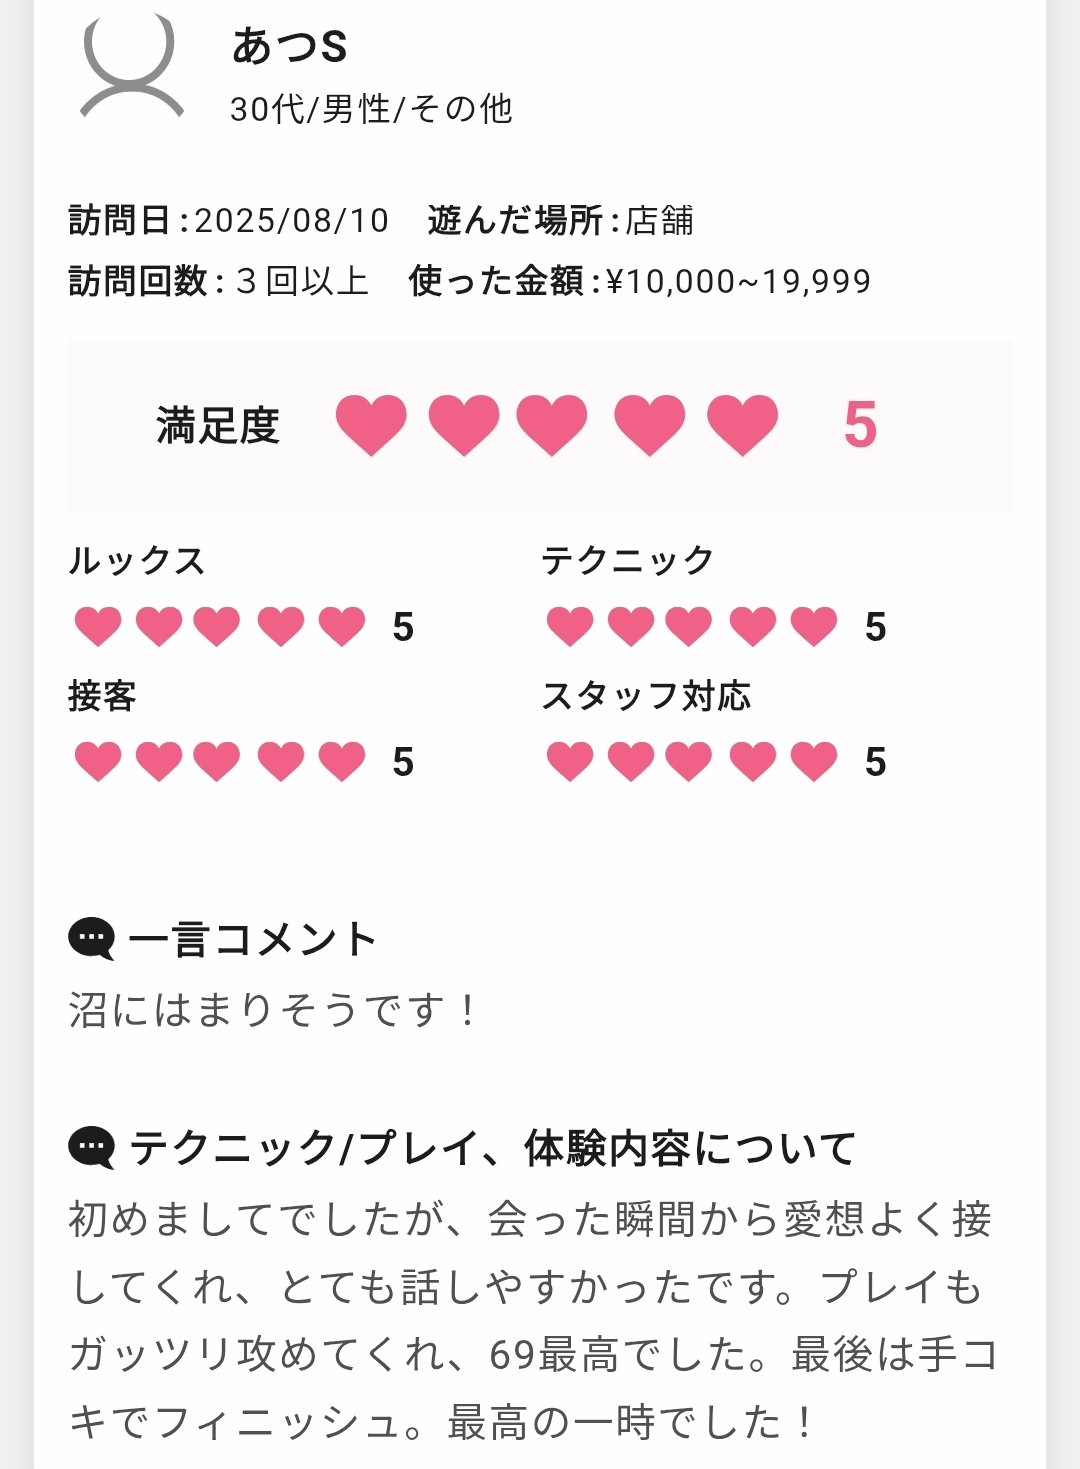Click the first heart in 満足度 row
This screenshot has height=1469, width=1080.
pos(371,424)
